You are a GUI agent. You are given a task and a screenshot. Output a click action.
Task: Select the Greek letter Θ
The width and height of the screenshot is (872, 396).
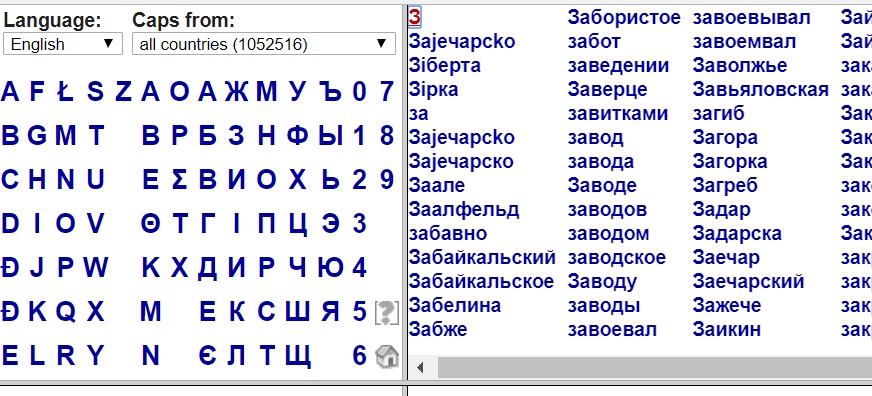150,224
